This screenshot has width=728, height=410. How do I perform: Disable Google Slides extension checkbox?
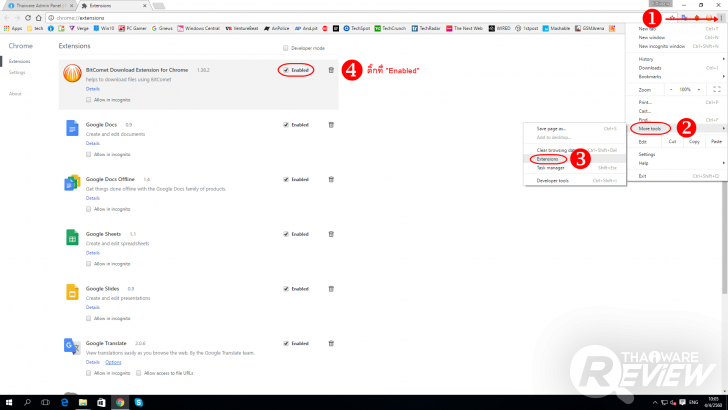(286, 289)
